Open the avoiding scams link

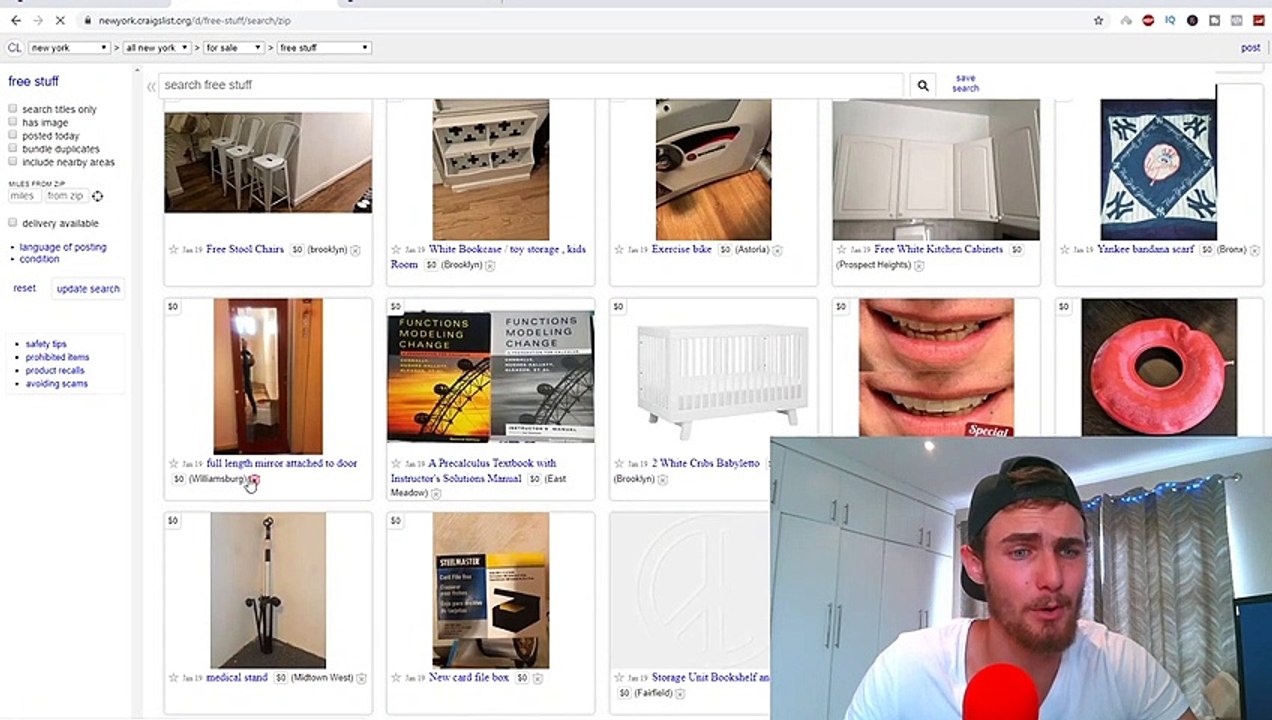click(x=56, y=383)
